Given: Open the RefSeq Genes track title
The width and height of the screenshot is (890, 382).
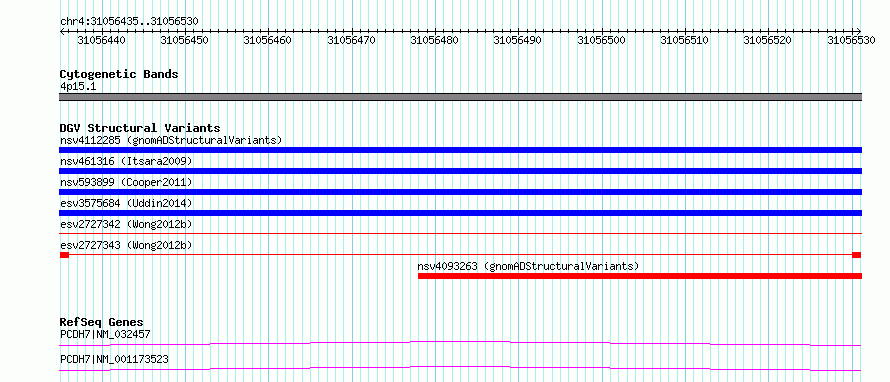Looking at the screenshot, I should 102,322.
